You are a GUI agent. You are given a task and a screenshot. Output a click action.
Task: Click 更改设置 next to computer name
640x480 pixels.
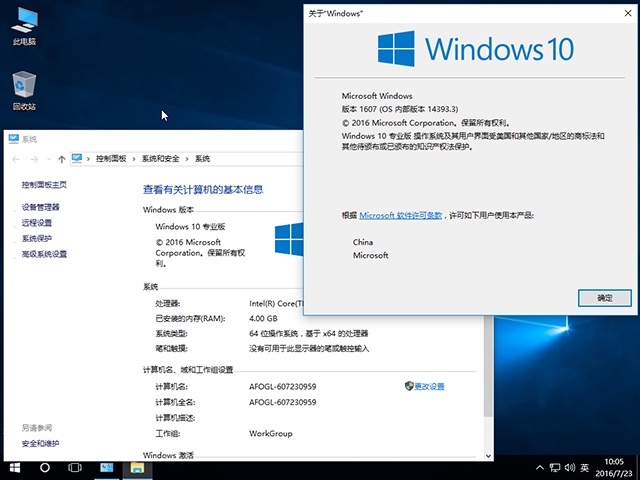tap(428, 386)
